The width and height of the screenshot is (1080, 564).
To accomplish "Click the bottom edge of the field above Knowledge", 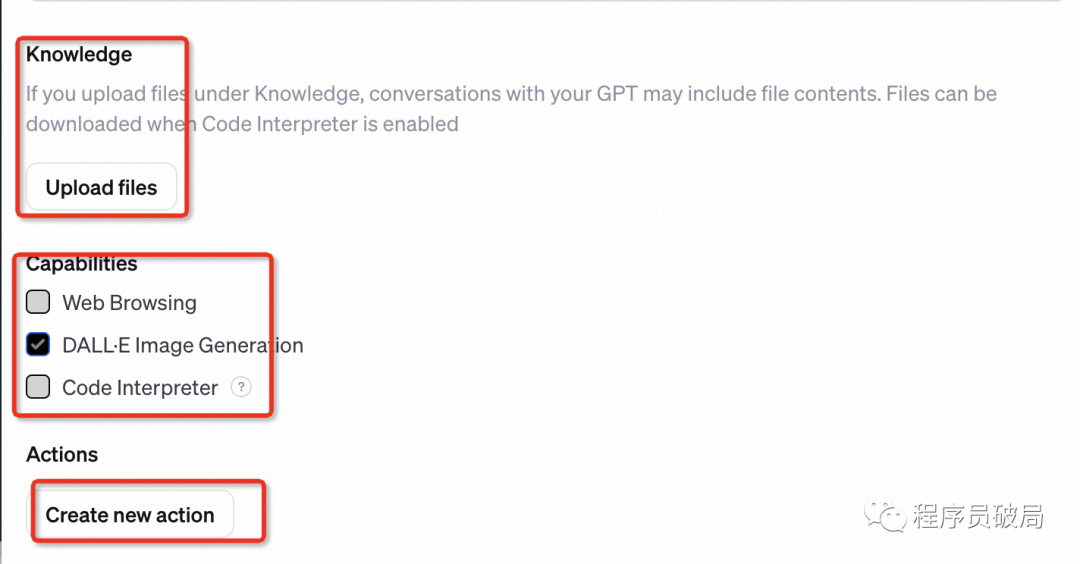I will point(540,2).
